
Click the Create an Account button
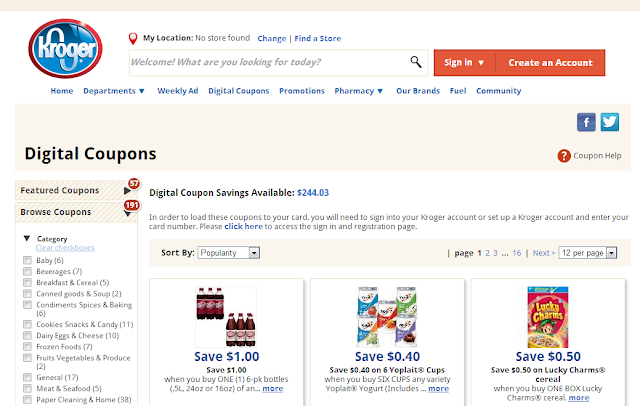tap(551, 63)
